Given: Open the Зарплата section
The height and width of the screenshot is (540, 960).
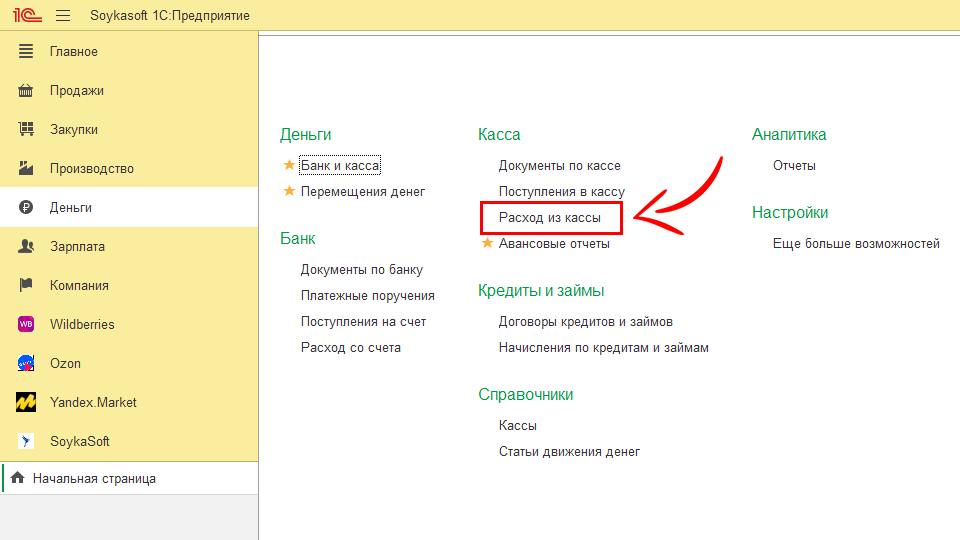Looking at the screenshot, I should 77,246.
